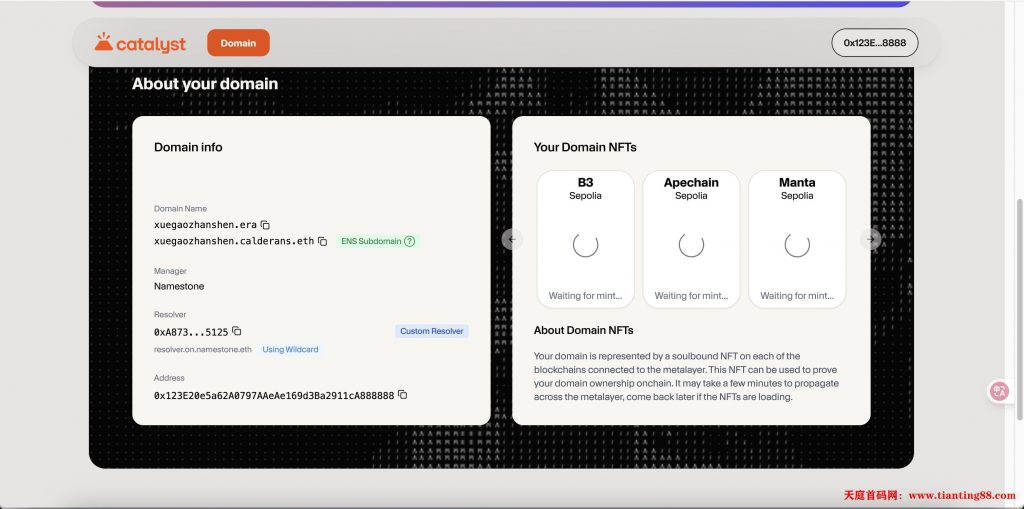Click the loading spinner on Apechain card

691,245
